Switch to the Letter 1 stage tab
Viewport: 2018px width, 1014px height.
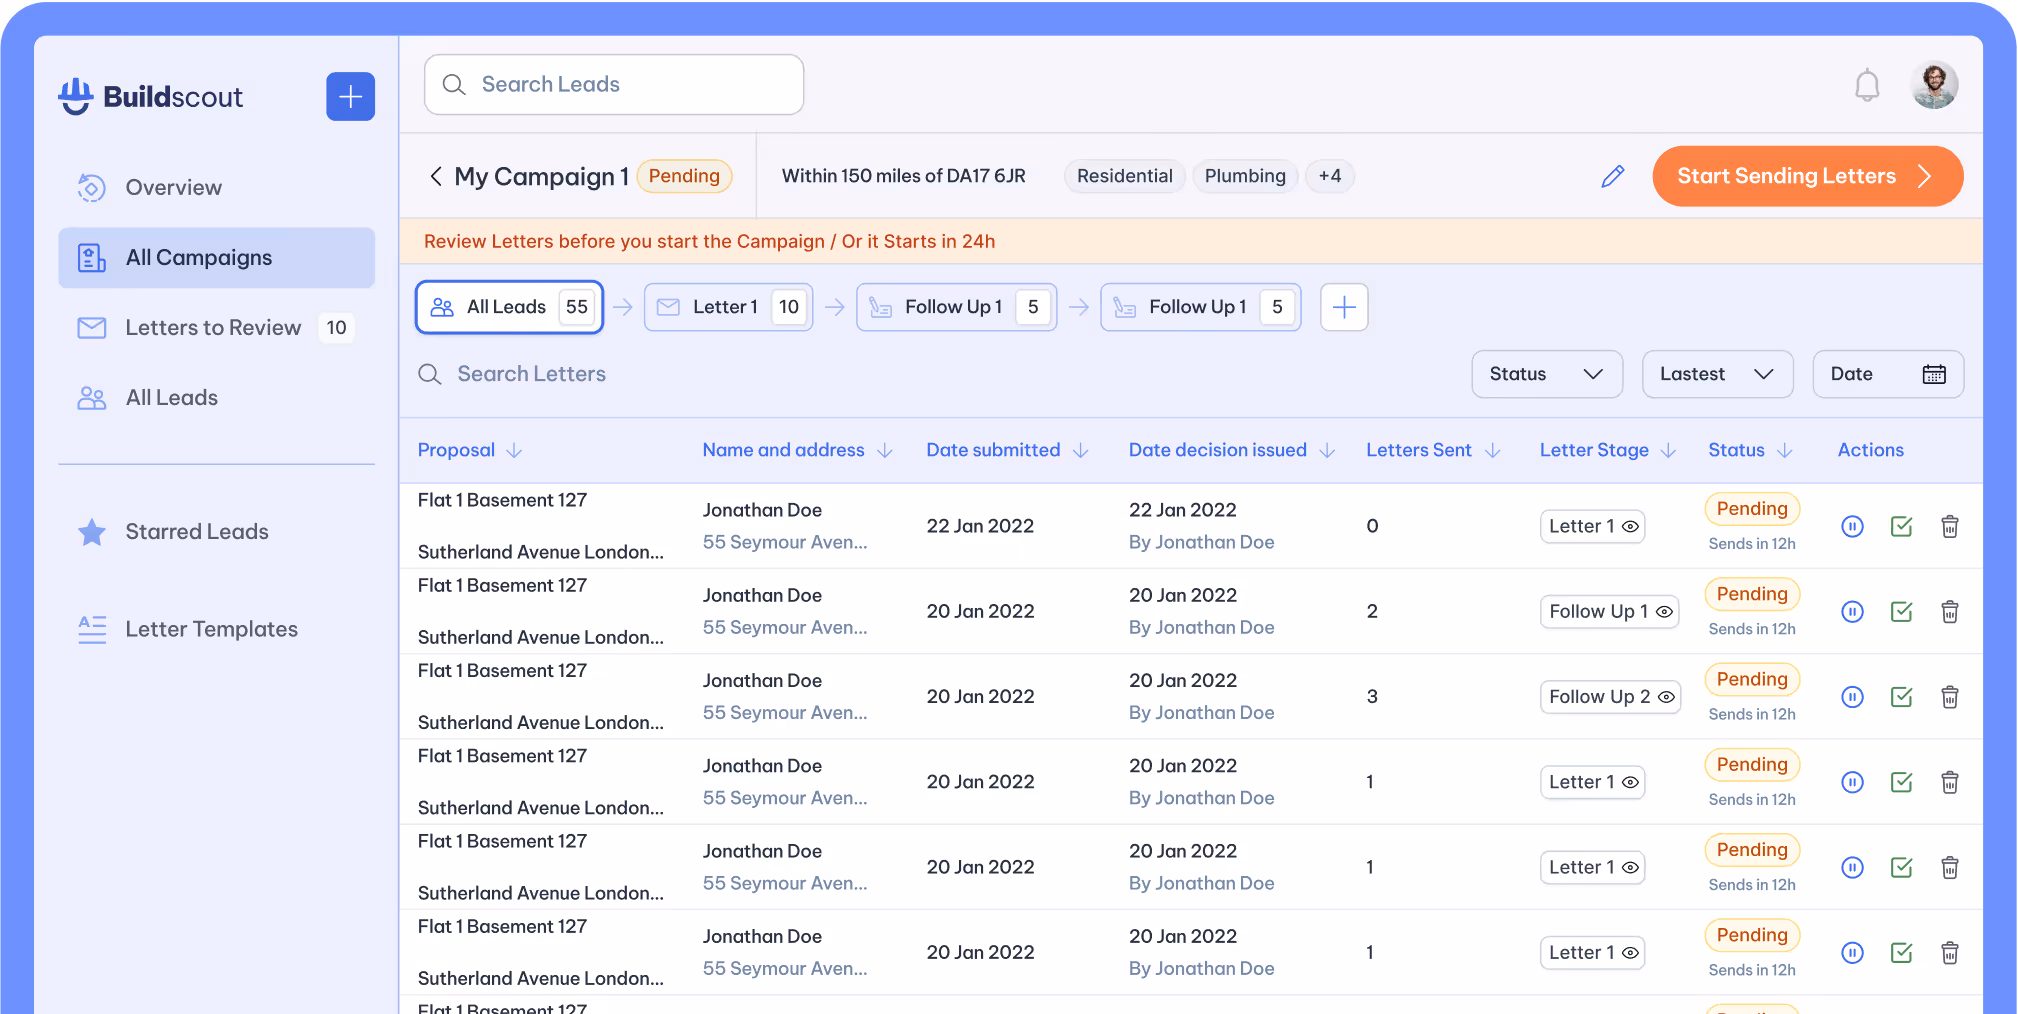[x=727, y=307]
